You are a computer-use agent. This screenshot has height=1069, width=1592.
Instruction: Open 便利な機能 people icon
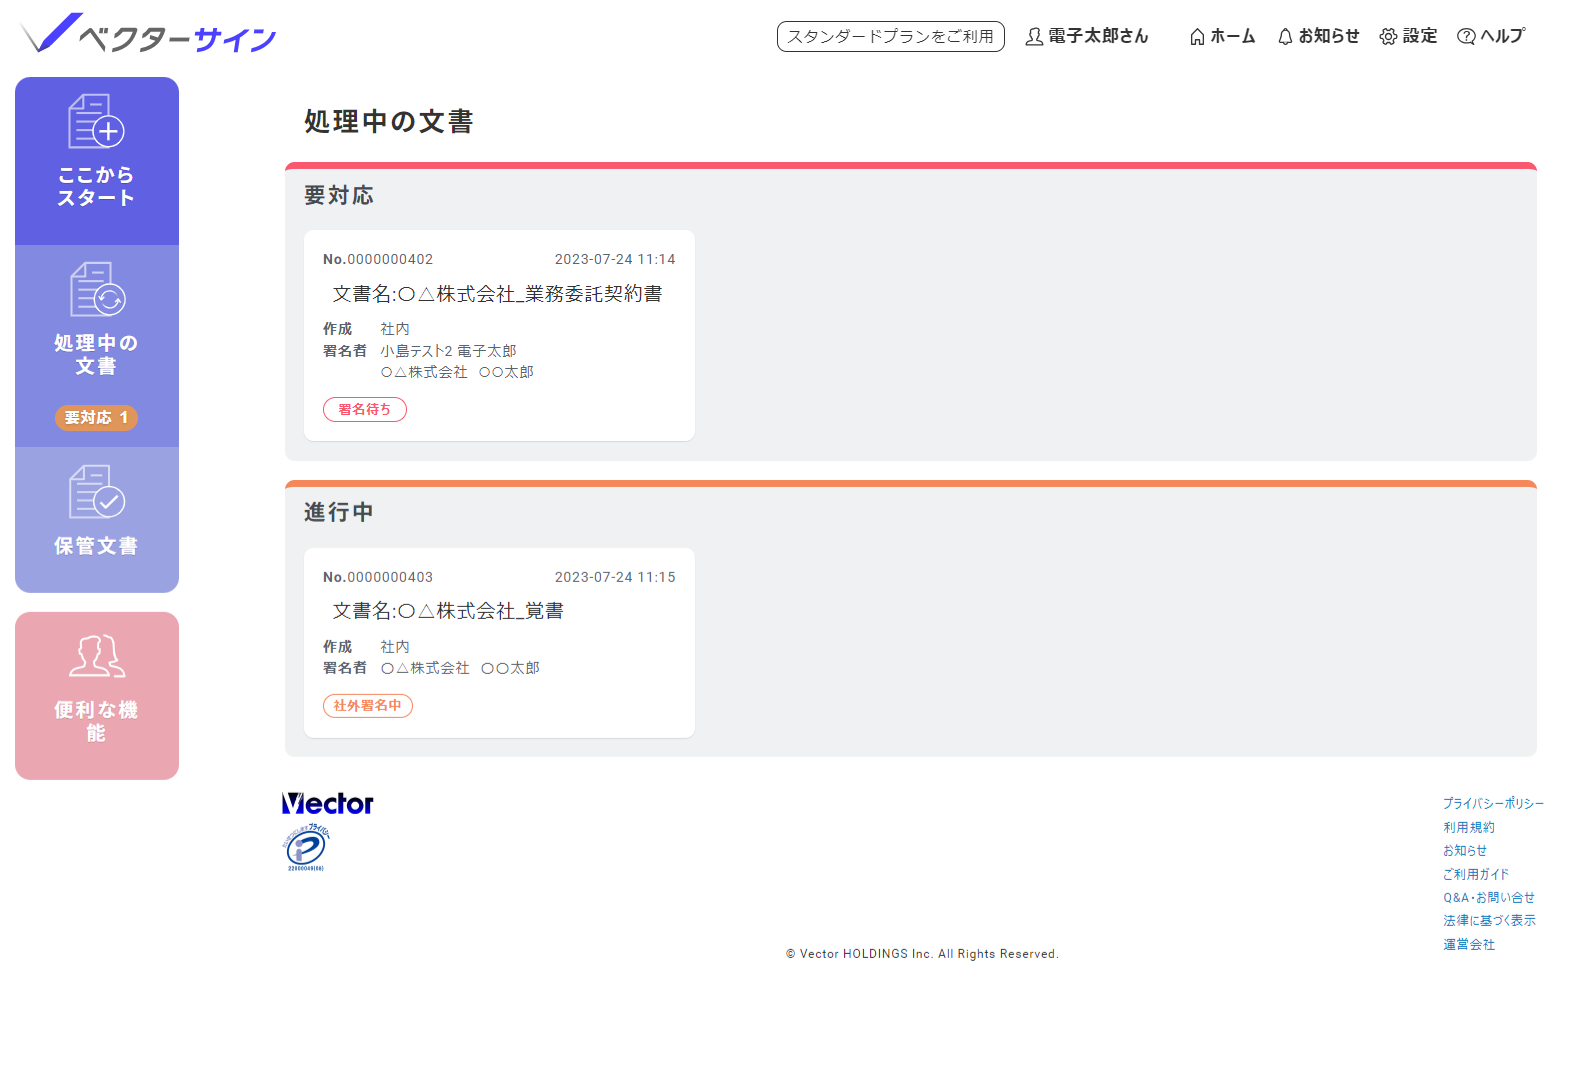pos(97,656)
